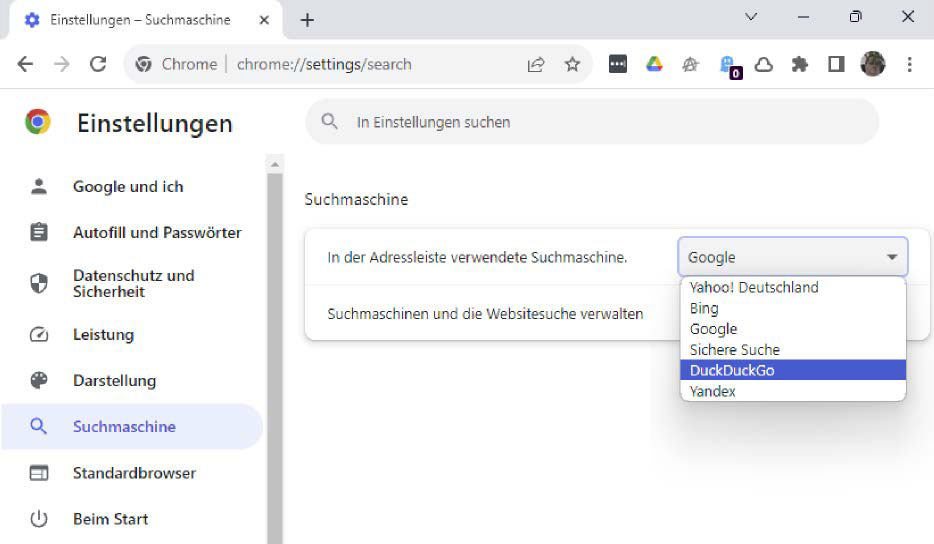
Task: Open Suchmaschinen und die Websitesuche verwalten
Action: pyautogui.click(x=485, y=313)
